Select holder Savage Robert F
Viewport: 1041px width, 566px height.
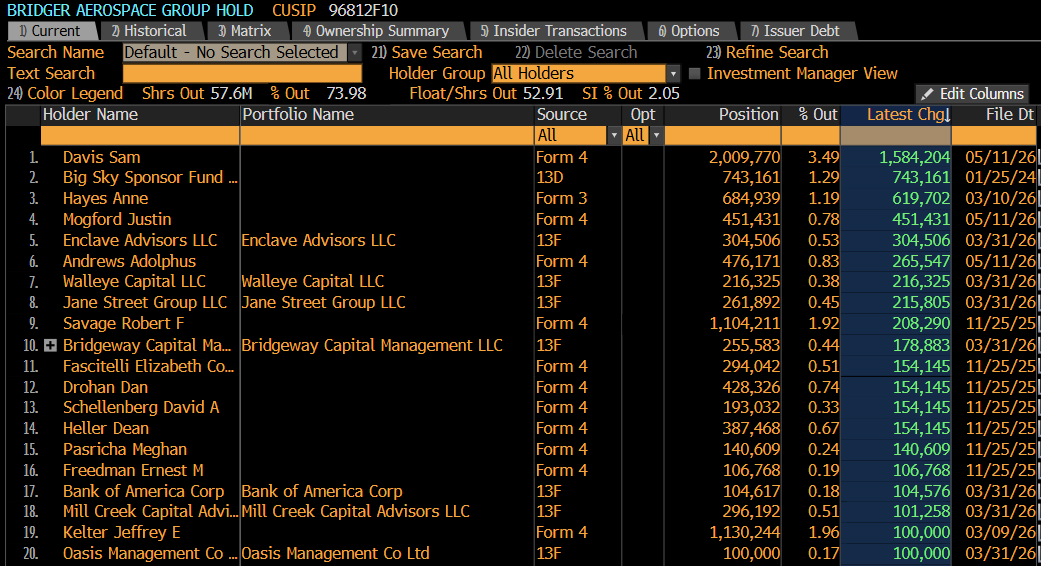tap(123, 324)
